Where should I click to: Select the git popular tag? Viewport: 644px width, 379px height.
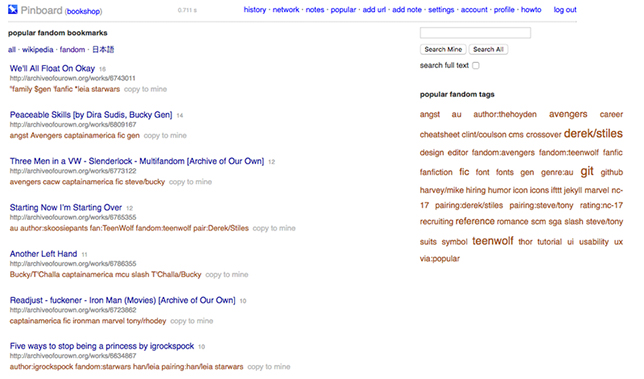click(587, 171)
